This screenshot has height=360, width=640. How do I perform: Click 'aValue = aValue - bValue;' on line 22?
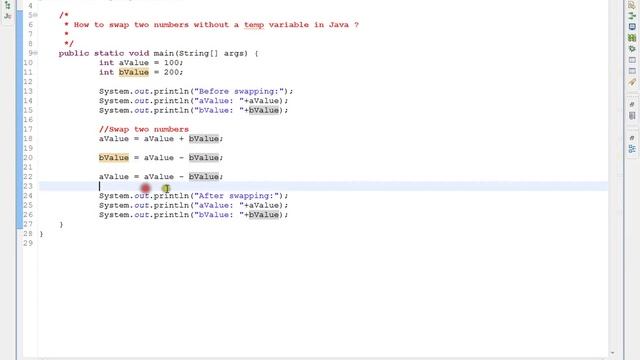(161, 177)
